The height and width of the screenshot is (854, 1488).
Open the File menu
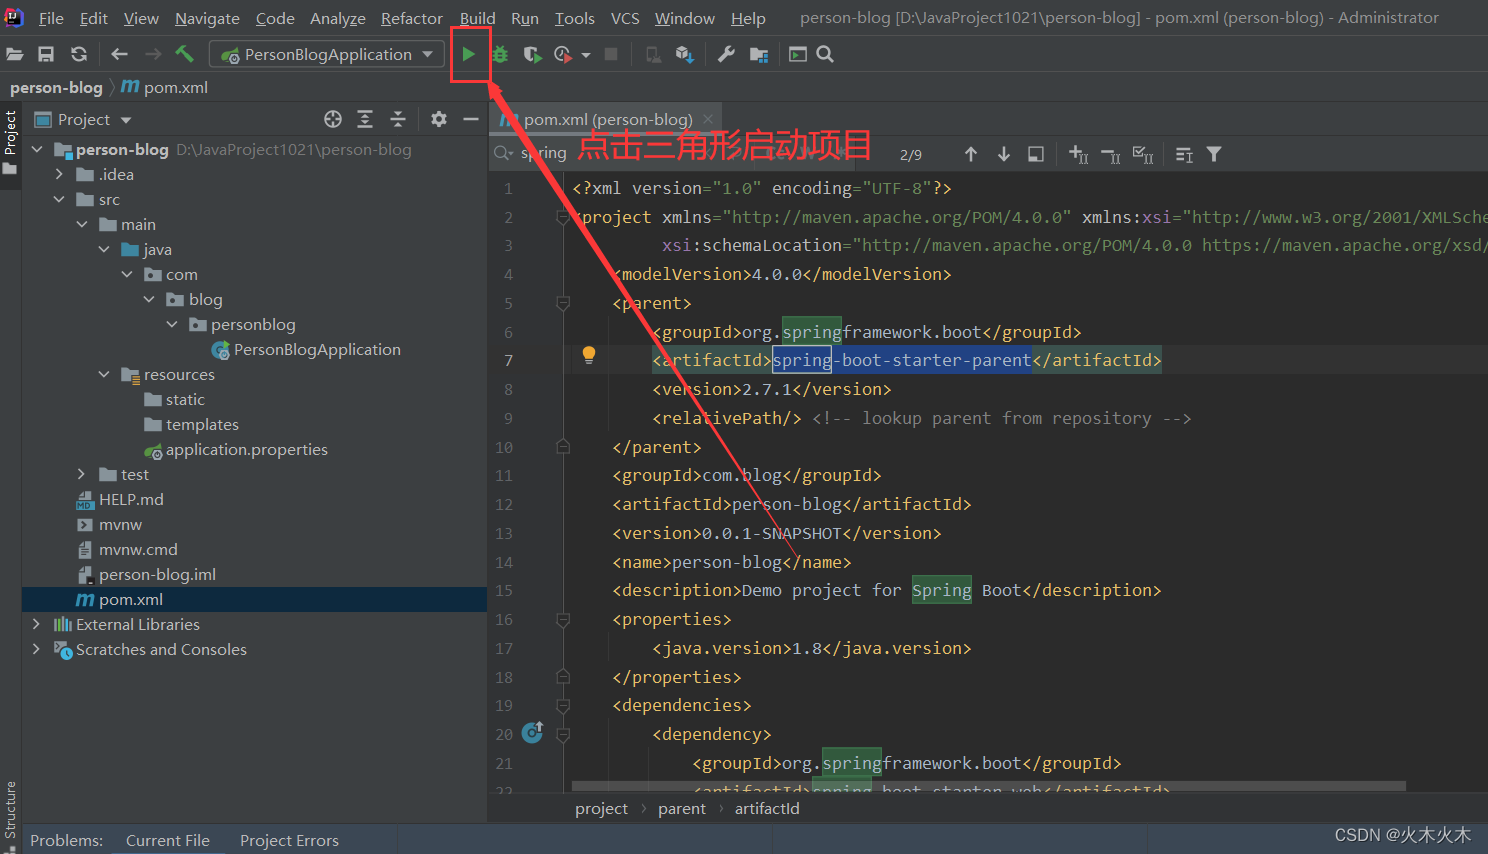coord(51,18)
